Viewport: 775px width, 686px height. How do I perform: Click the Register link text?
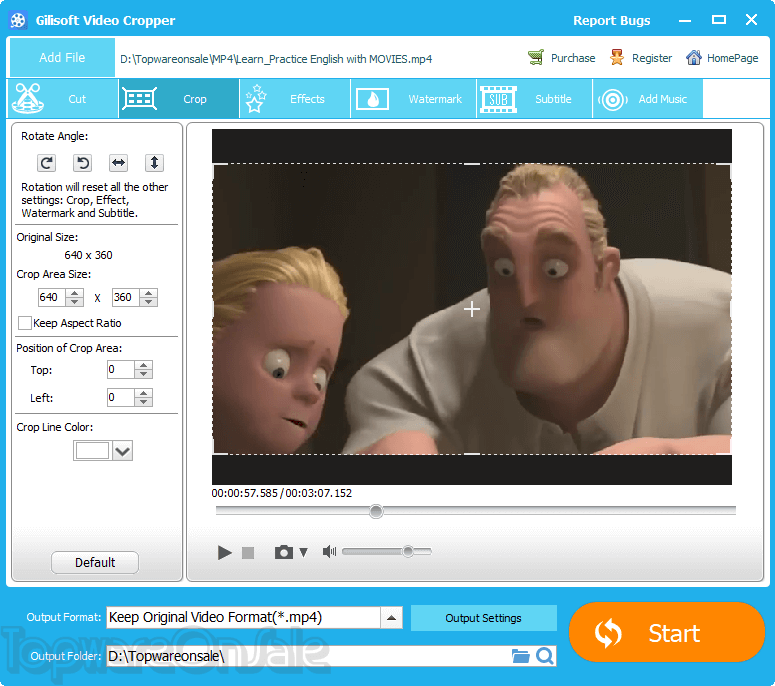(652, 58)
